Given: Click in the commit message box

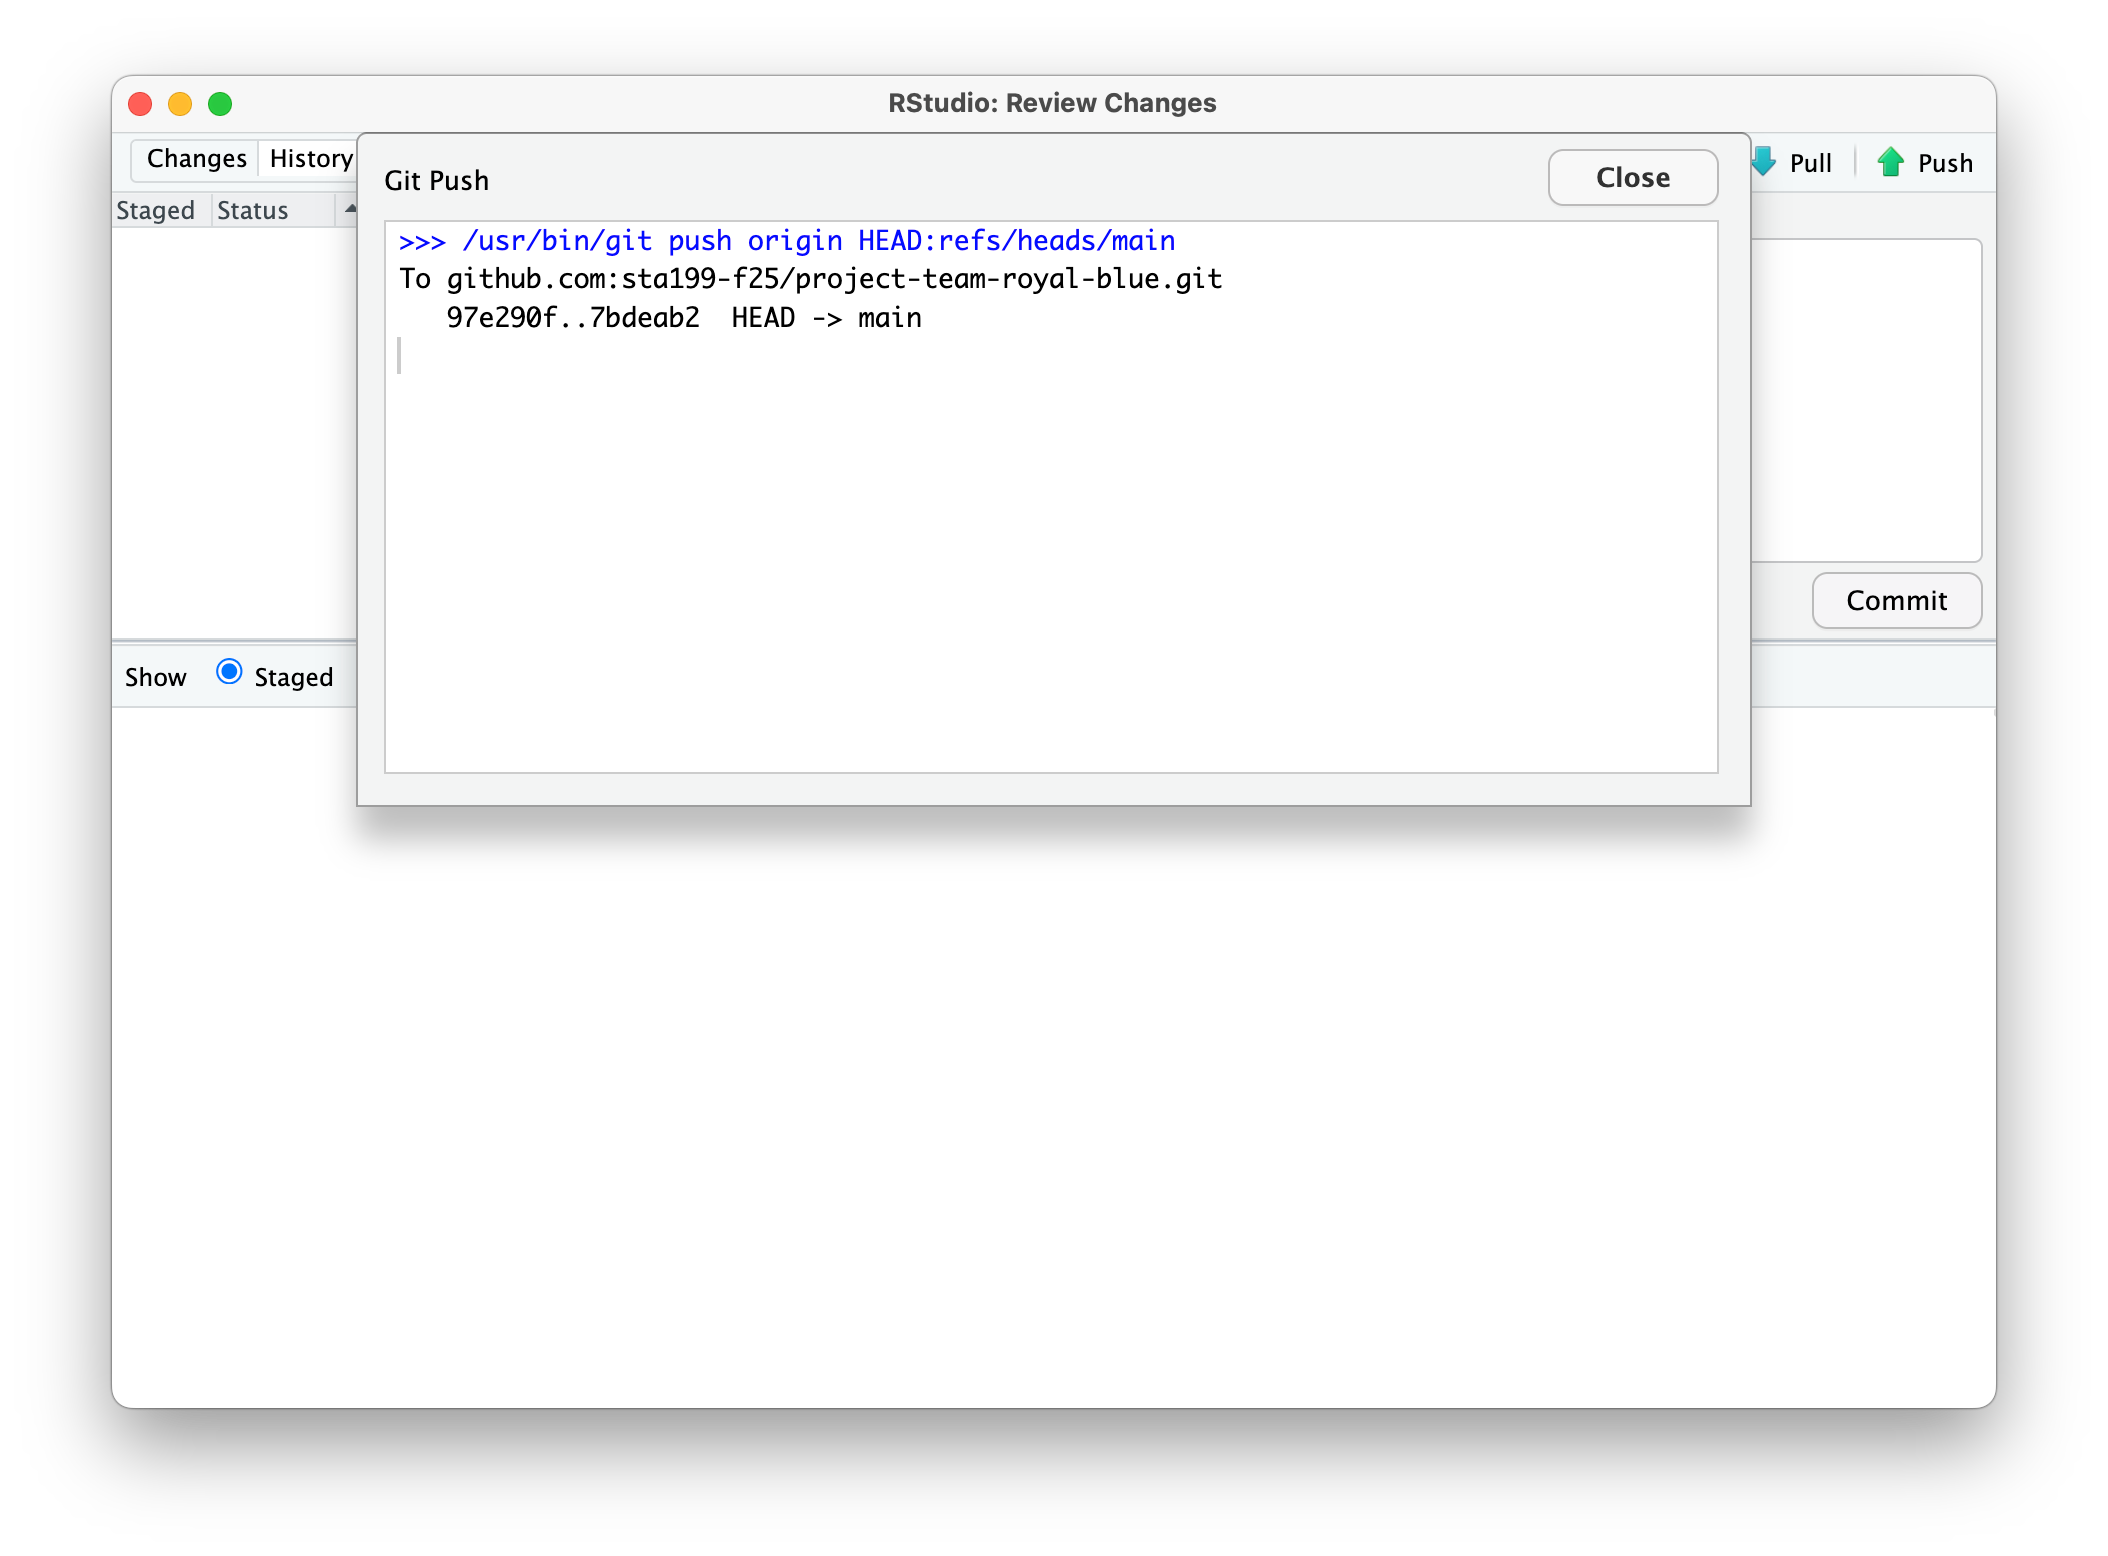Looking at the screenshot, I should point(1866,400).
